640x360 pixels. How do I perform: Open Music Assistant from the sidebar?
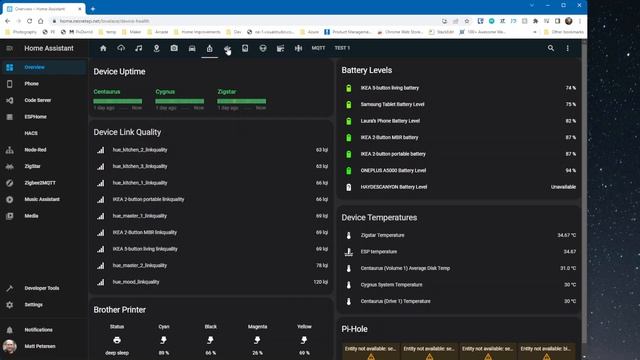coord(43,199)
